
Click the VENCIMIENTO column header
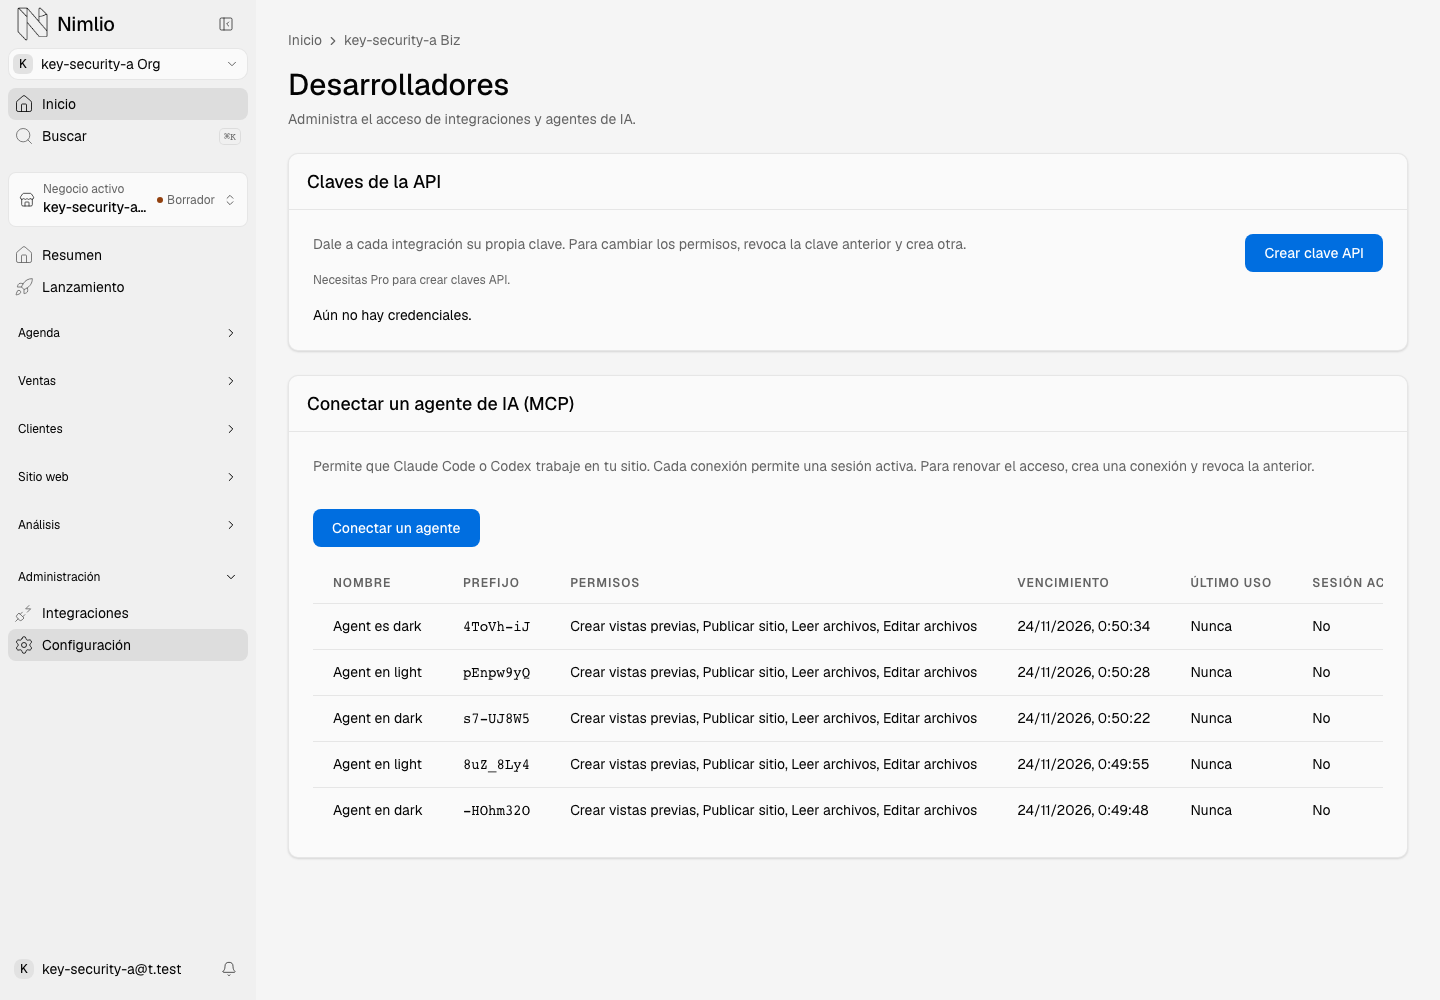pos(1063,583)
